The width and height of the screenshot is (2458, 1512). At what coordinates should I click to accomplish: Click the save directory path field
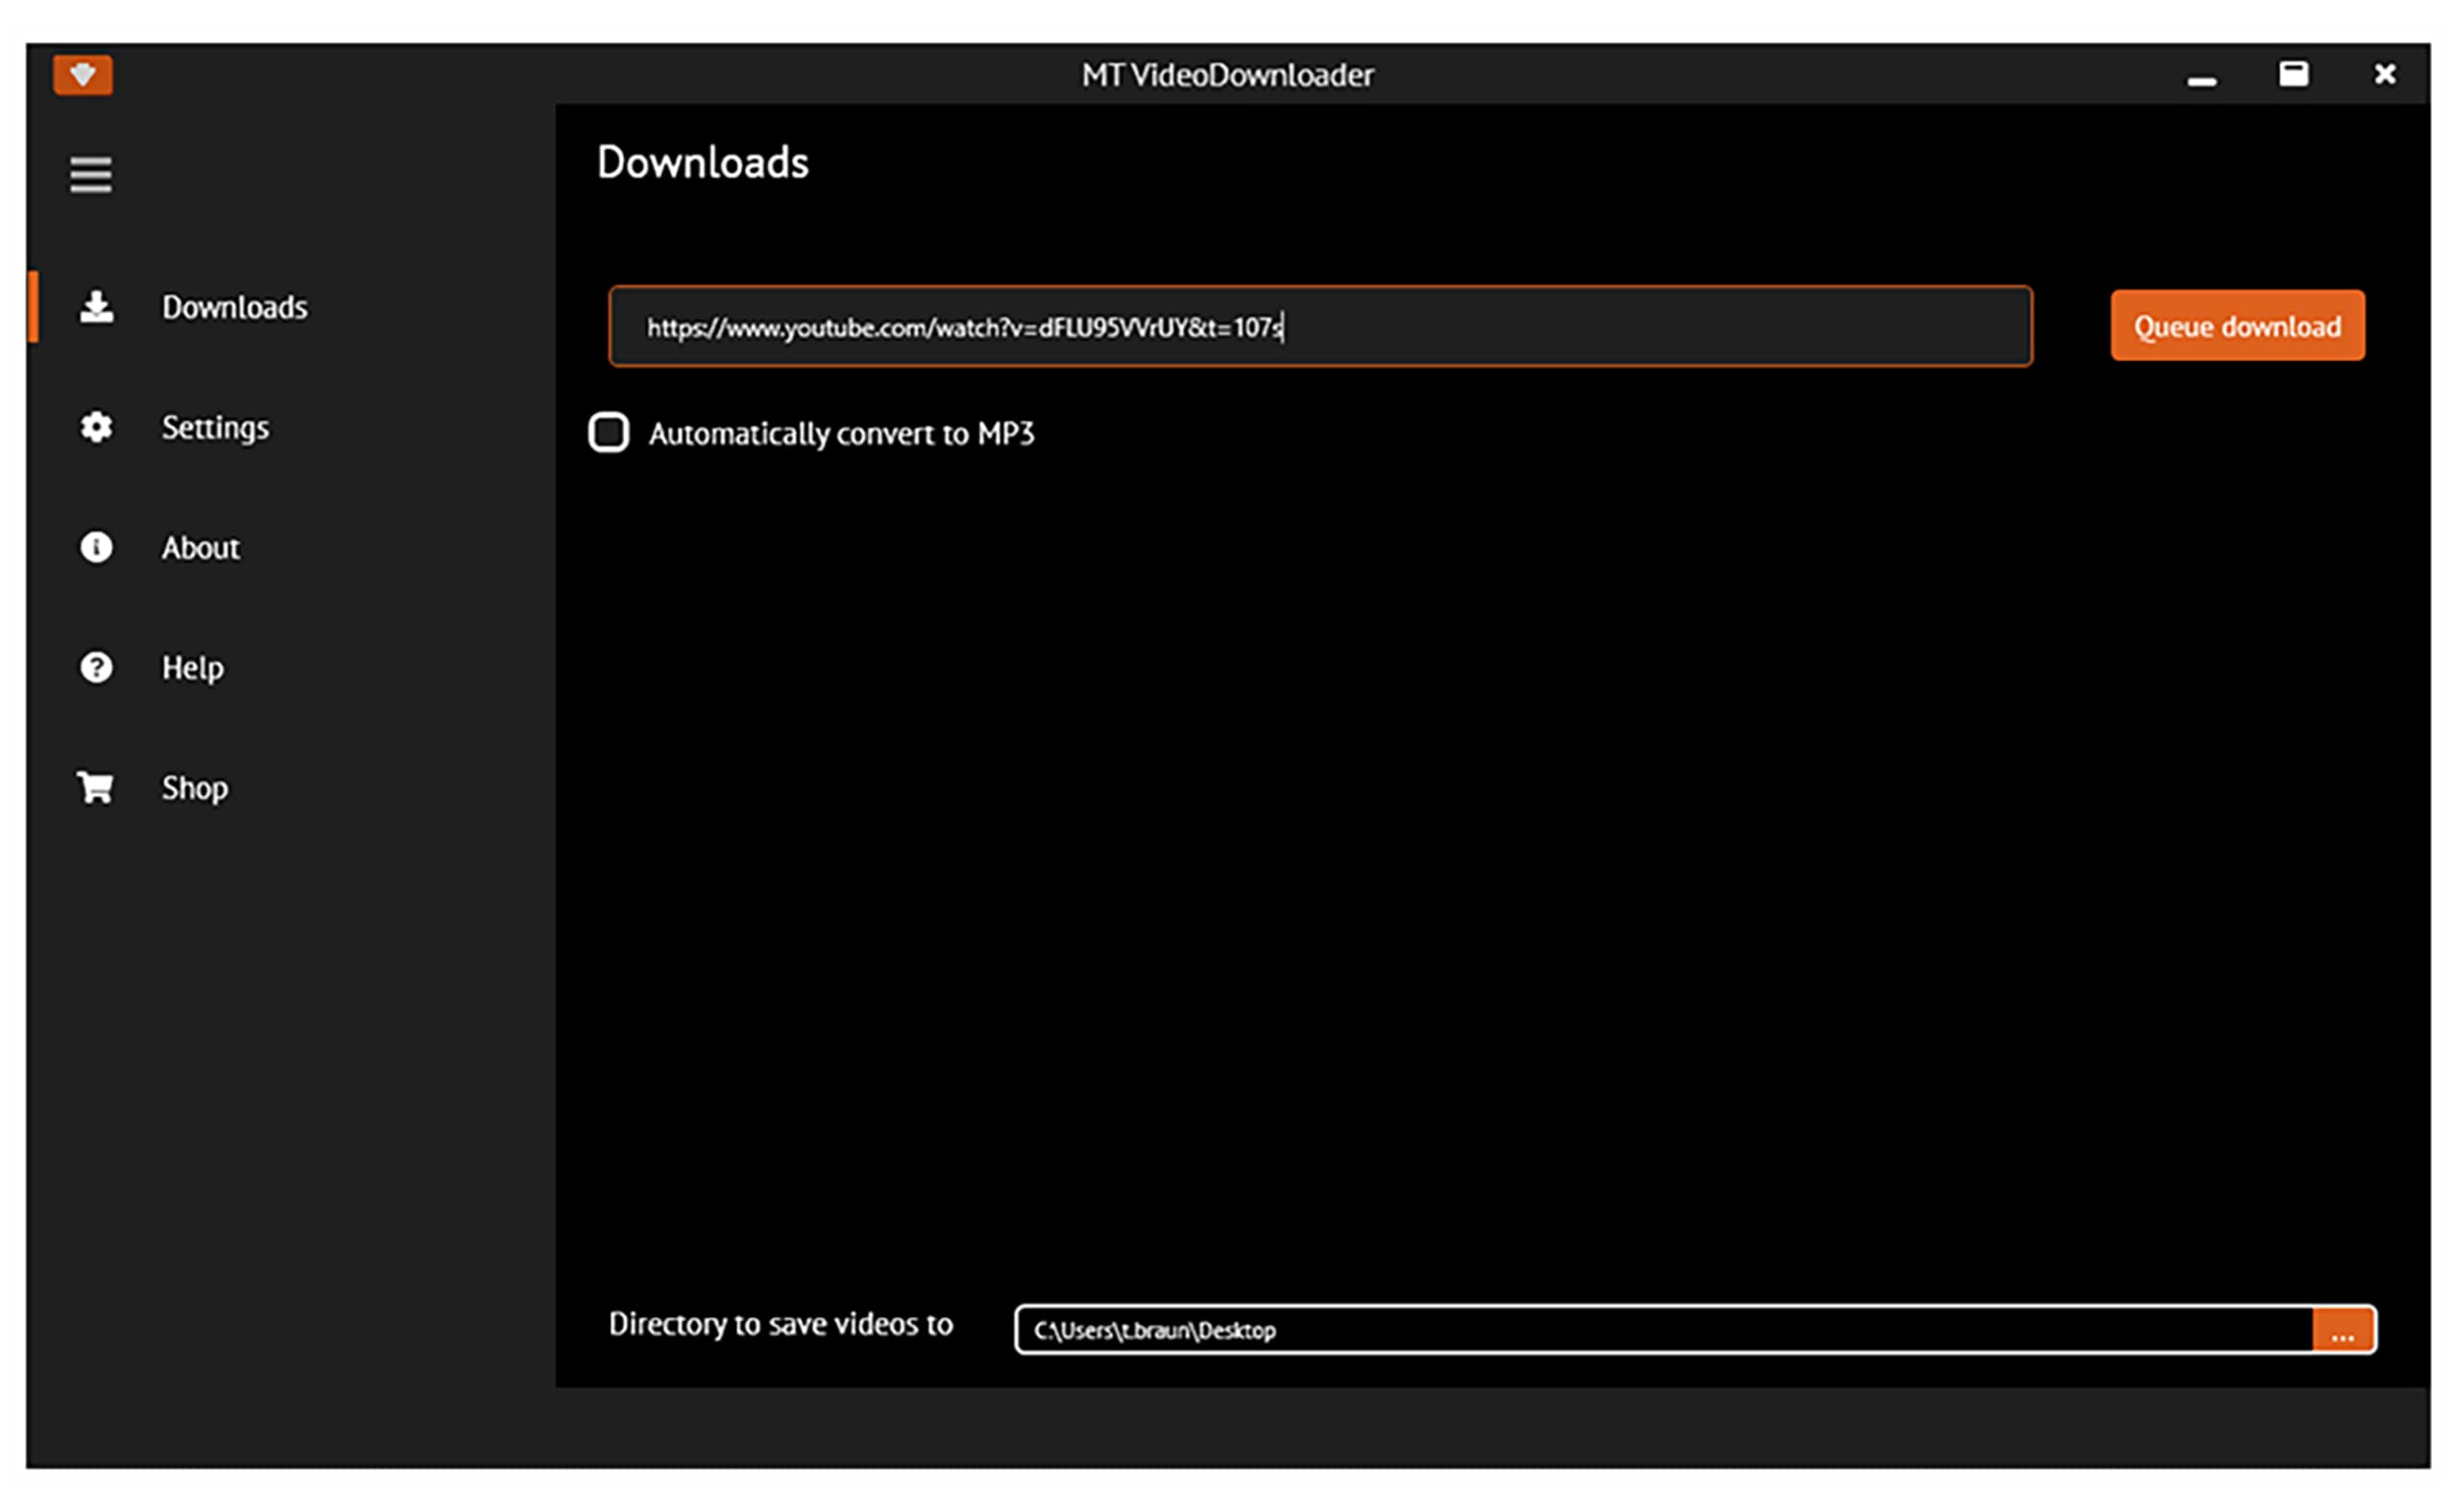pyautogui.click(x=1664, y=1330)
